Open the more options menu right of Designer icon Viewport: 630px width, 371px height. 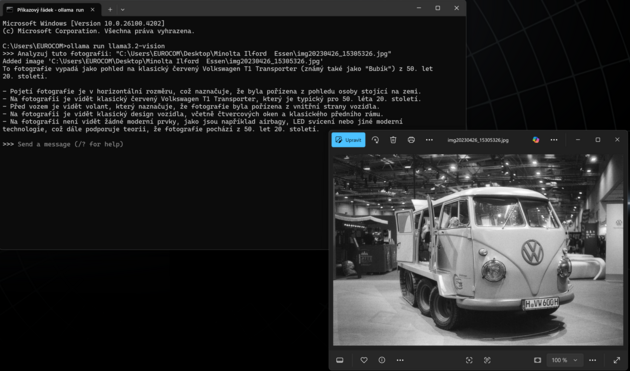click(x=554, y=140)
